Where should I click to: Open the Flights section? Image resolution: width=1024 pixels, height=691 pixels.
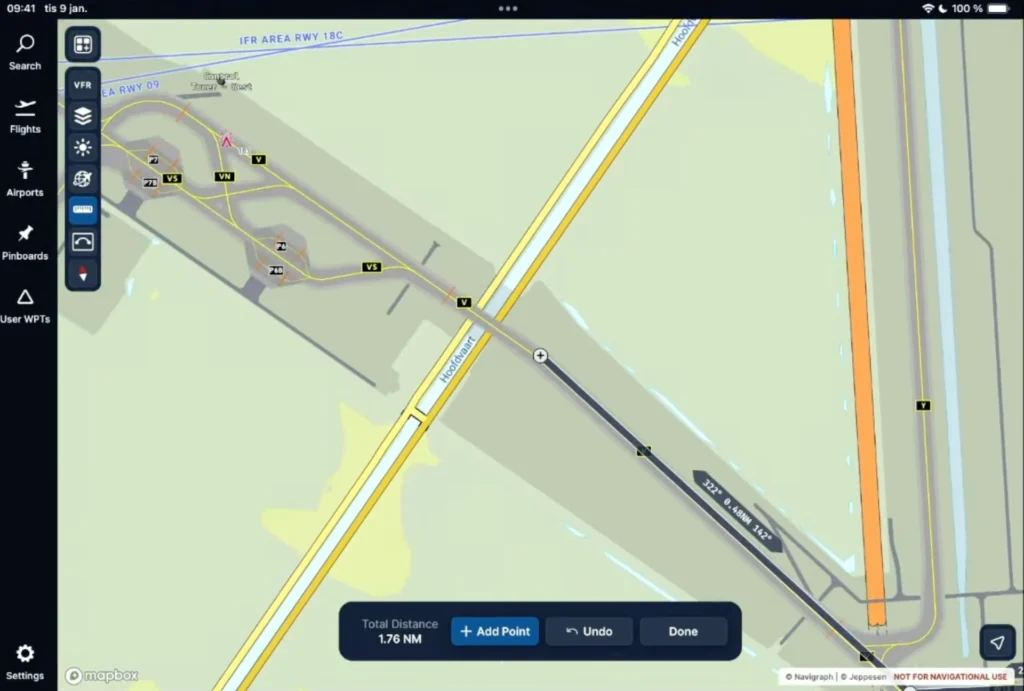25,116
